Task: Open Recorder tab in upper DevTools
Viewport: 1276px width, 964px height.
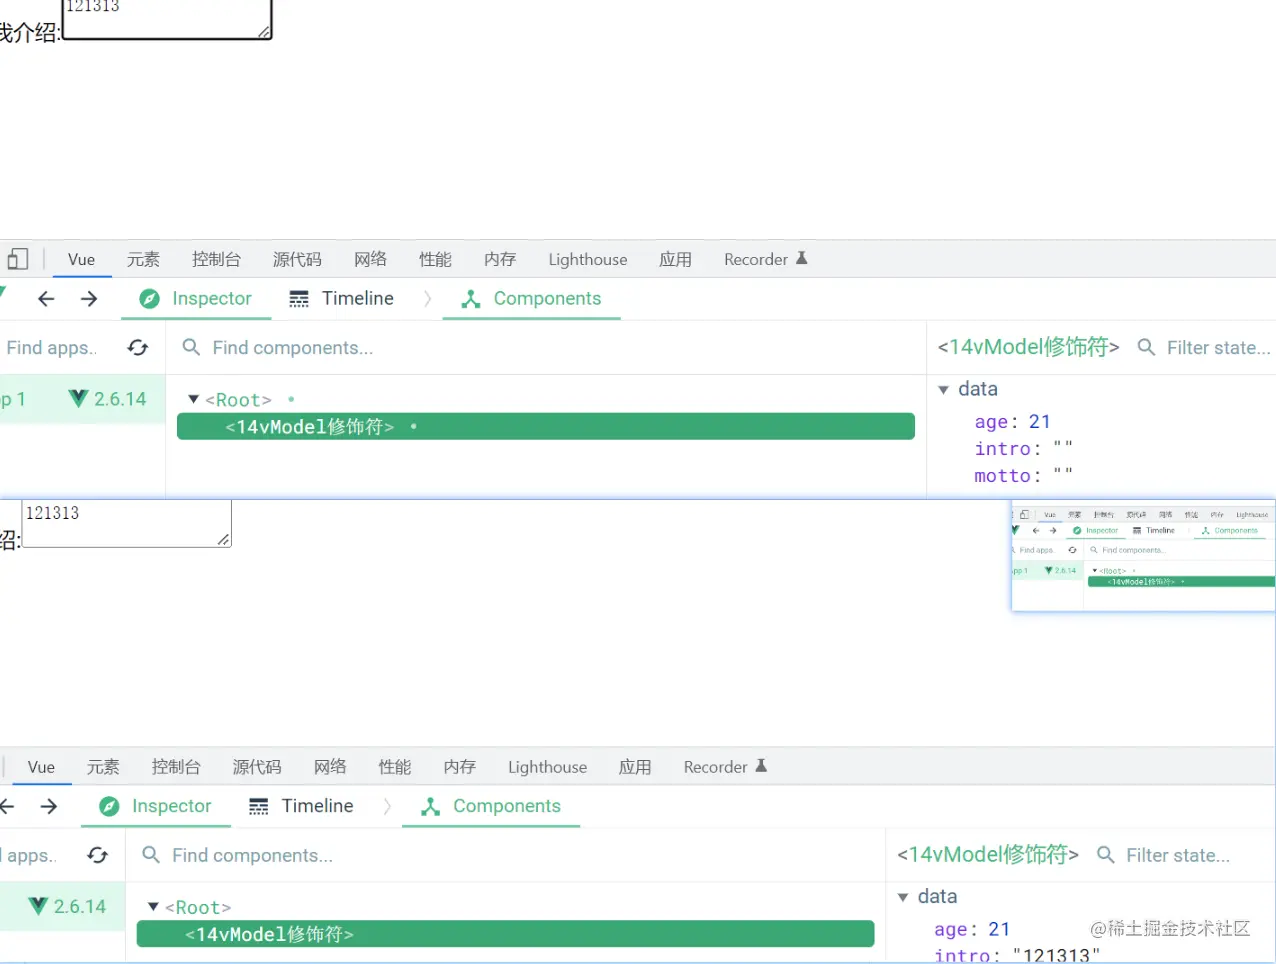Action: click(766, 259)
